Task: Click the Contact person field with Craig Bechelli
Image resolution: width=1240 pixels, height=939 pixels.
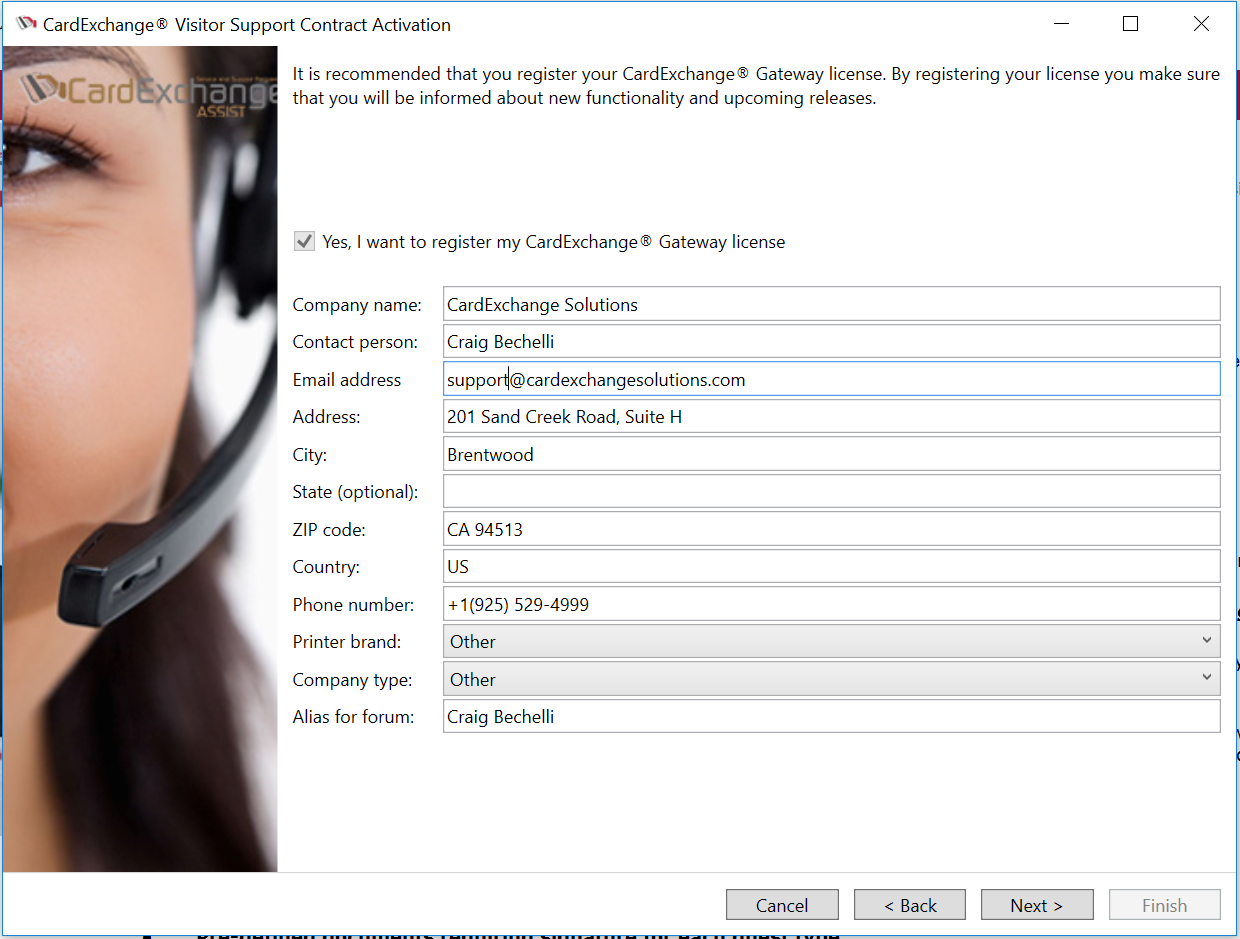Action: [831, 341]
